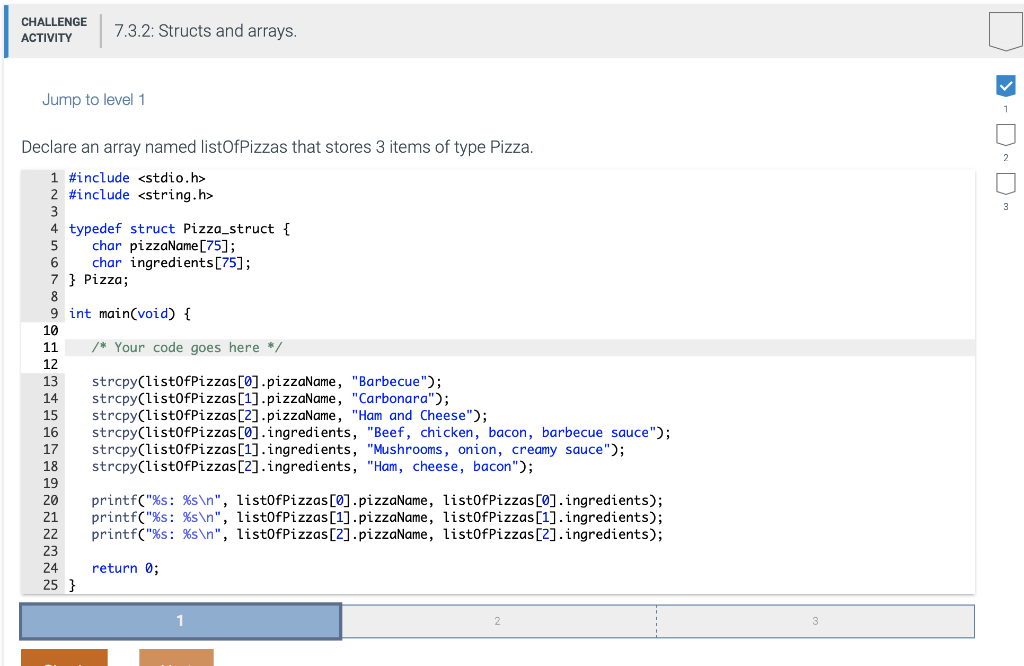The height and width of the screenshot is (666, 1024).
Task: Click the 'Your code goes here' editable line
Action: tap(187, 347)
